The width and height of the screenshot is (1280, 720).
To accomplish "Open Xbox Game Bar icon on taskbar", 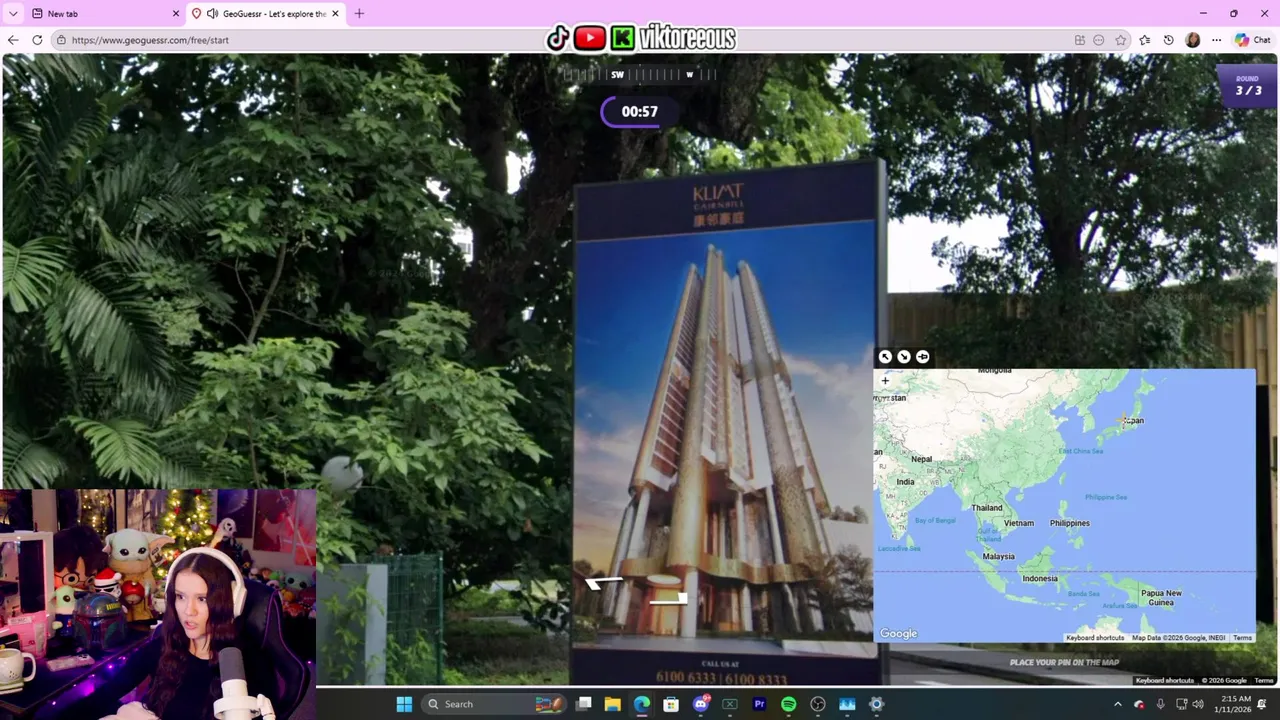I will click(730, 704).
